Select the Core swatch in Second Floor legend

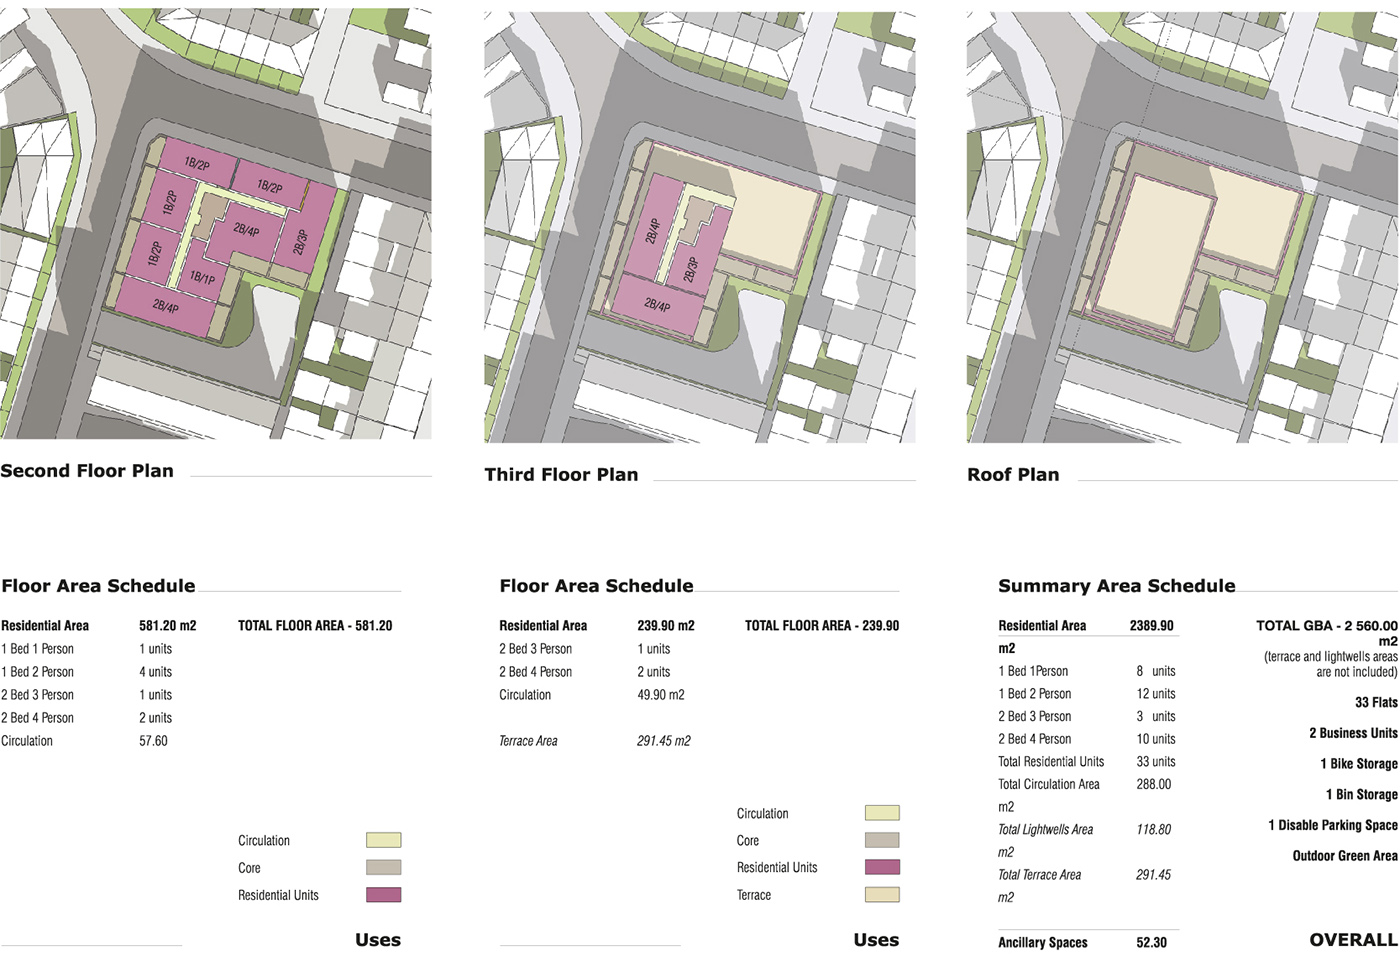click(x=383, y=868)
